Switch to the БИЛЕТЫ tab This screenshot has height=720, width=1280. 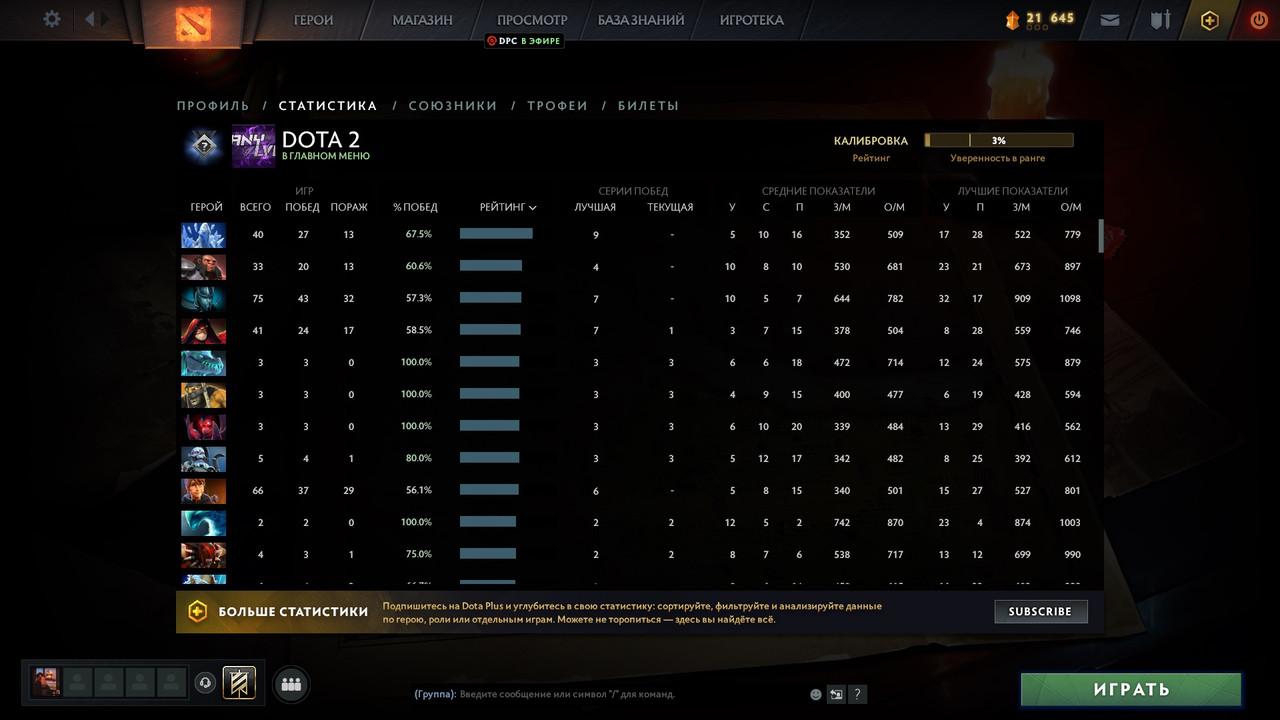point(648,105)
